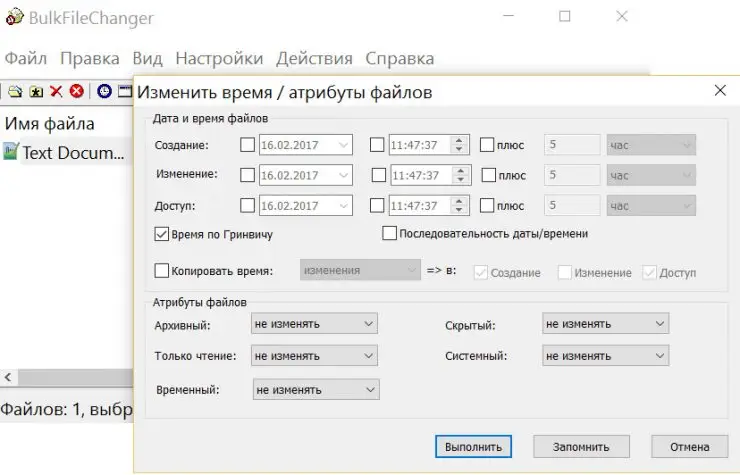Screen dimensions: 740x475
Task: Click the Создание time spinner arrows
Action: [459, 145]
